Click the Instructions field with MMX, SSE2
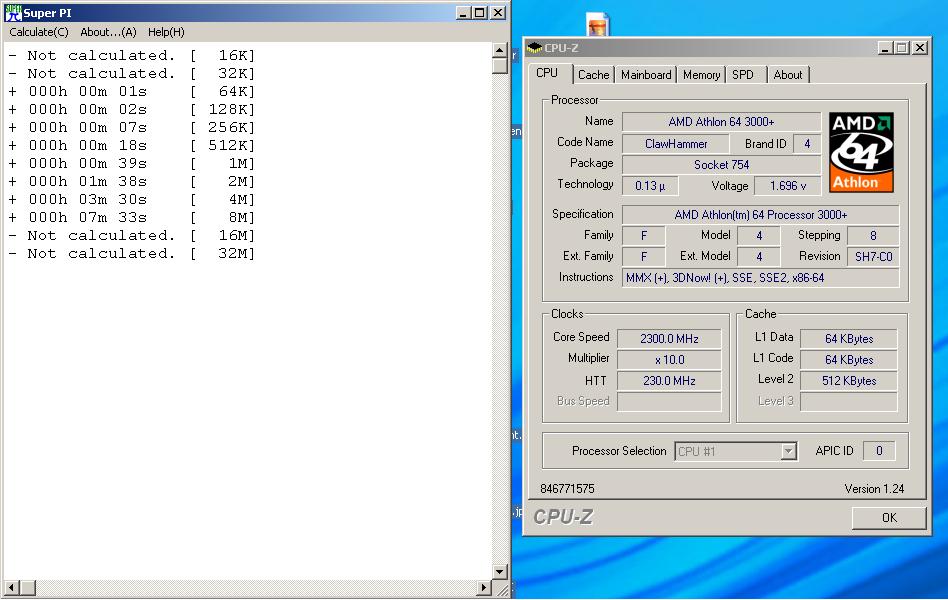The width and height of the screenshot is (948, 600). coord(761,278)
